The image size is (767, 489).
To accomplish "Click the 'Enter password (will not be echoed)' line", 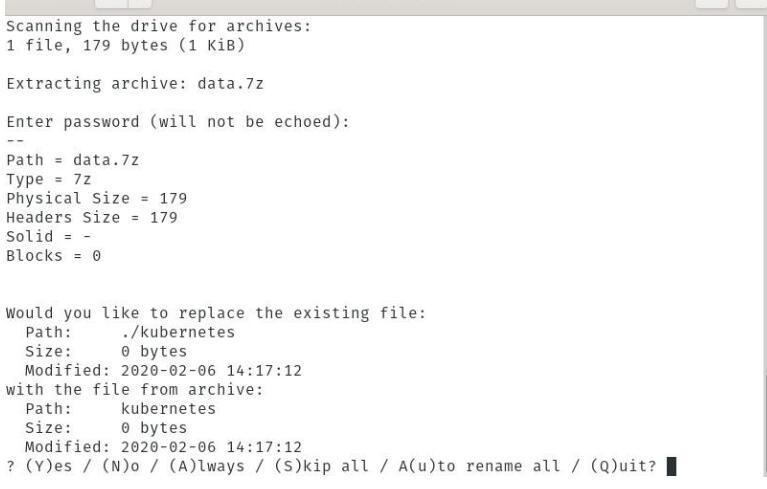I will tap(178, 122).
